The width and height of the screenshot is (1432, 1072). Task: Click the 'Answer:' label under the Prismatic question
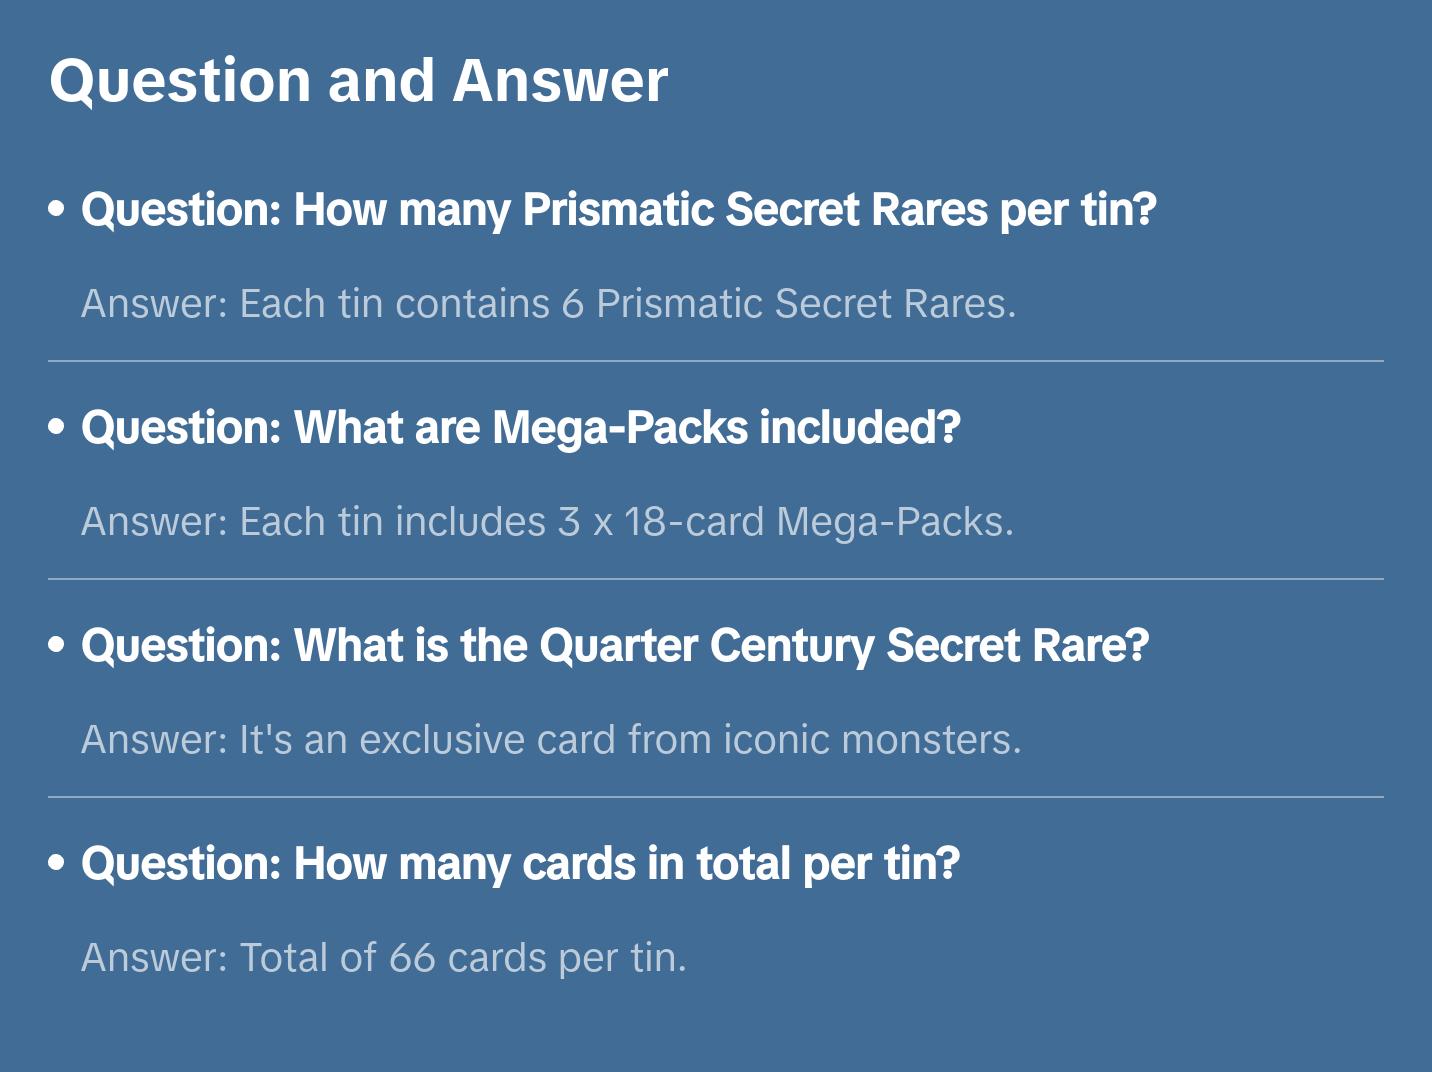click(x=155, y=304)
